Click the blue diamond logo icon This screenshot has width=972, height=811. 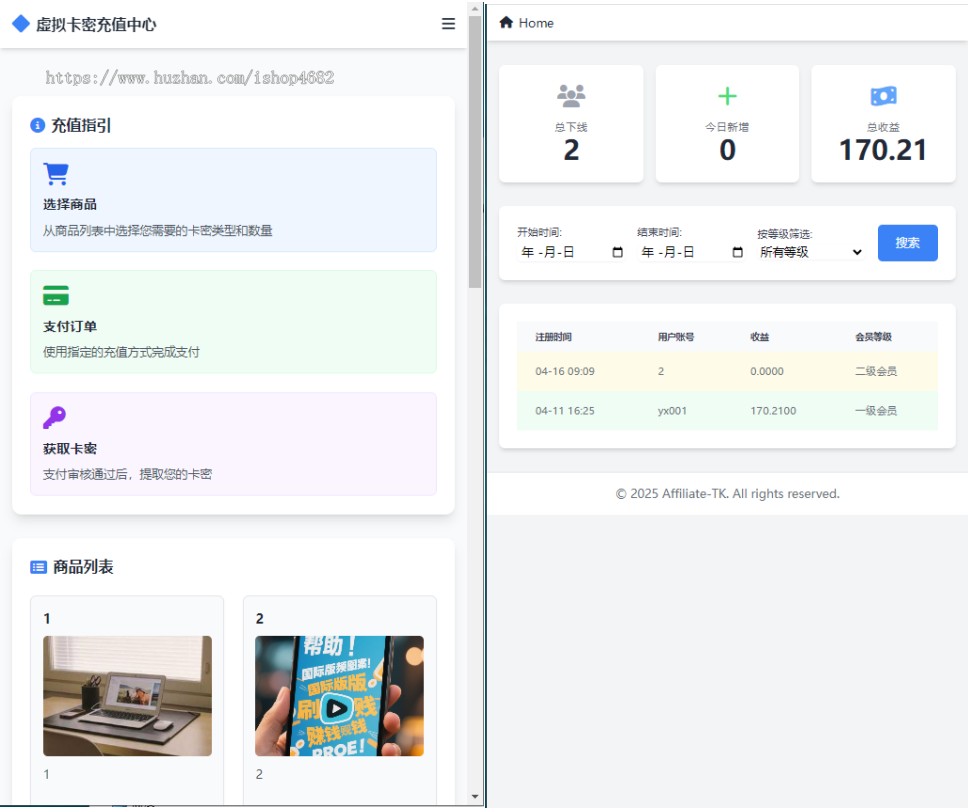[21, 24]
